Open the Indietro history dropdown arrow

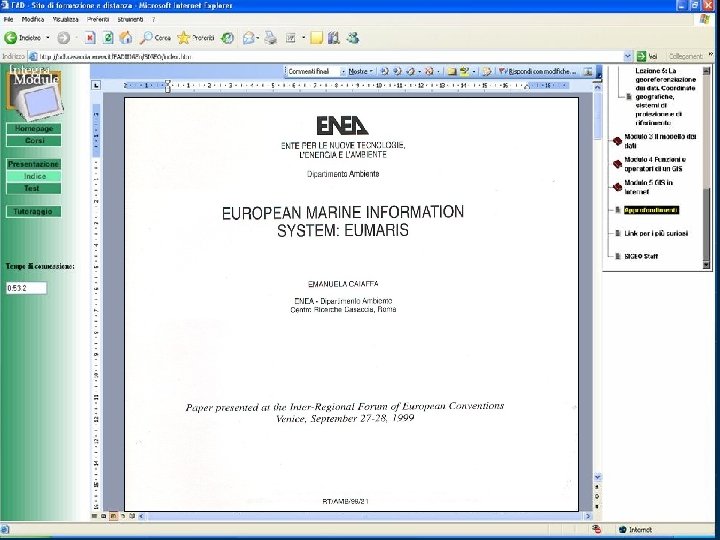tap(47, 38)
